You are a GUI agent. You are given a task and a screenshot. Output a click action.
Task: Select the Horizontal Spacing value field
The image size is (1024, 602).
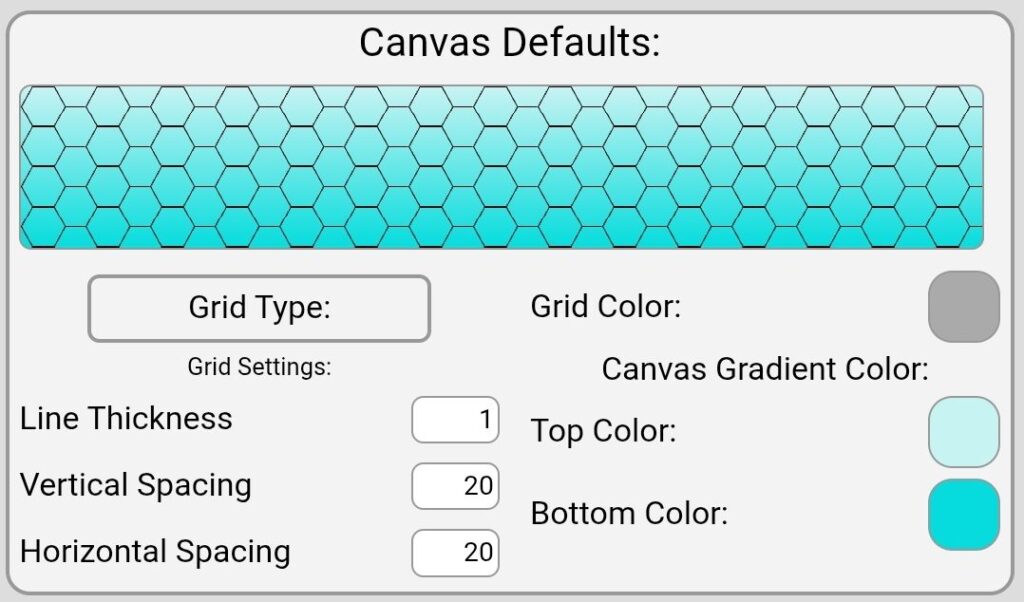click(456, 552)
